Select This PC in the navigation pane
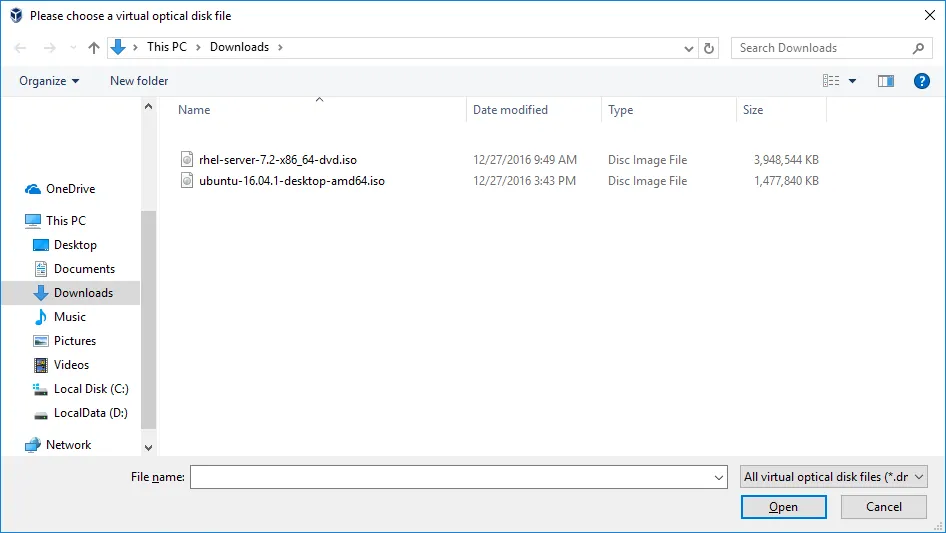 (x=66, y=221)
